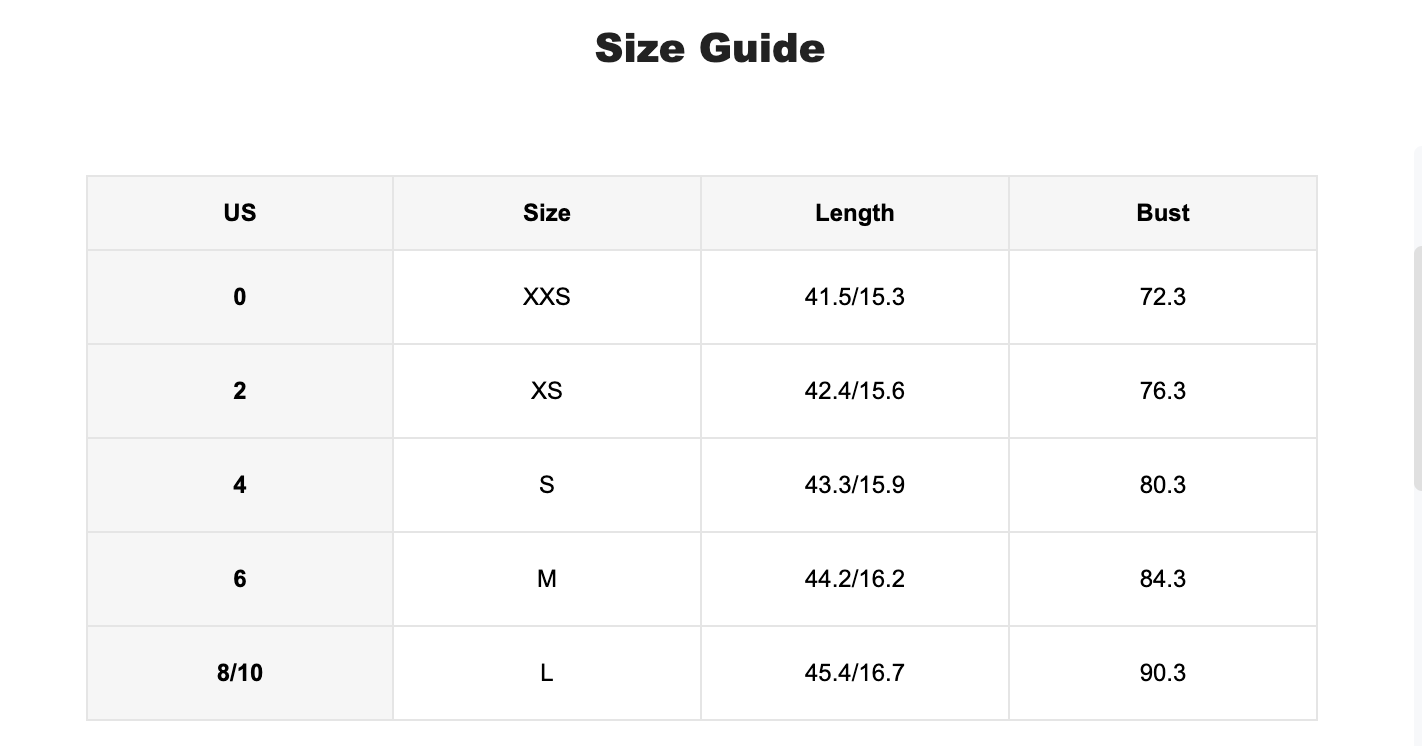1422x746 pixels.
Task: Click US size 8/10 cell
Action: pos(240,673)
